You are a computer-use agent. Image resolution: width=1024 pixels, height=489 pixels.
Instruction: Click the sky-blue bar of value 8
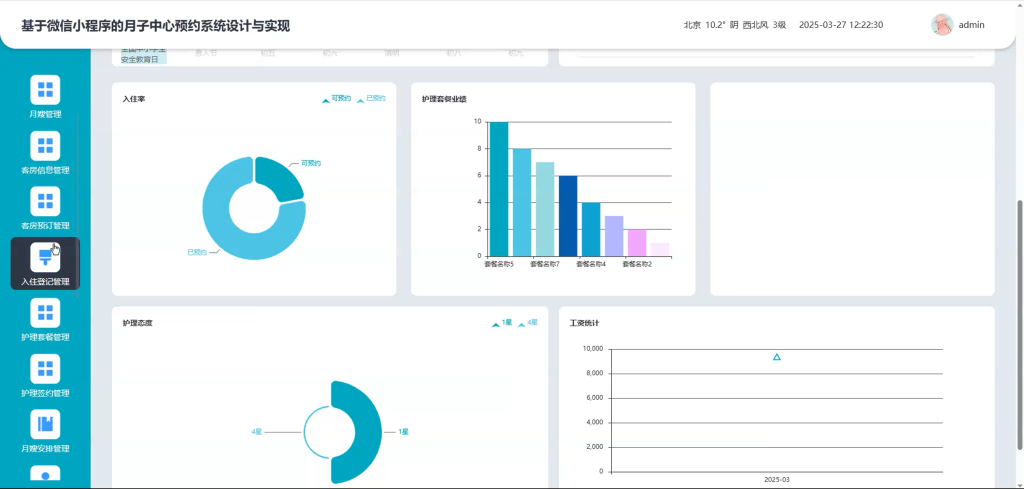pyautogui.click(x=522, y=202)
